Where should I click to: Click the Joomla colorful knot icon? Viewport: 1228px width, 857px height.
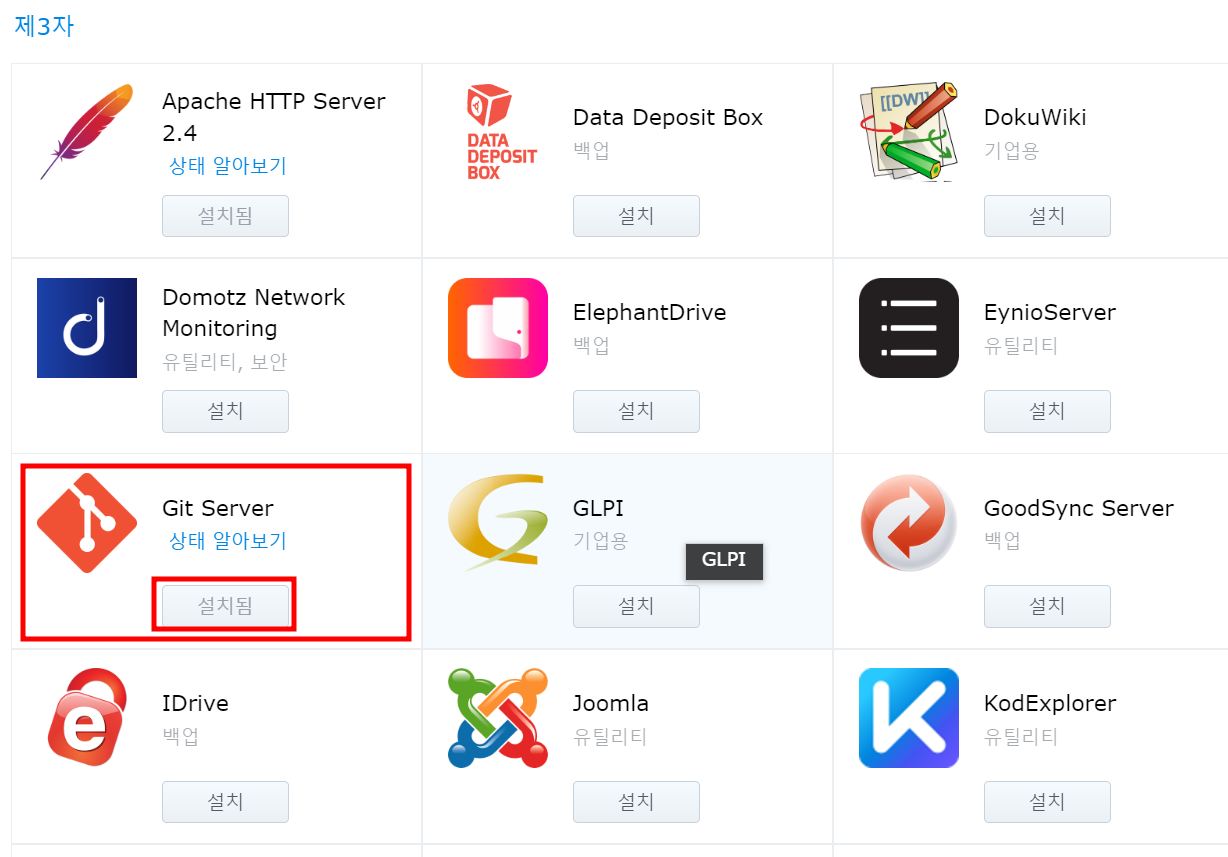point(498,718)
